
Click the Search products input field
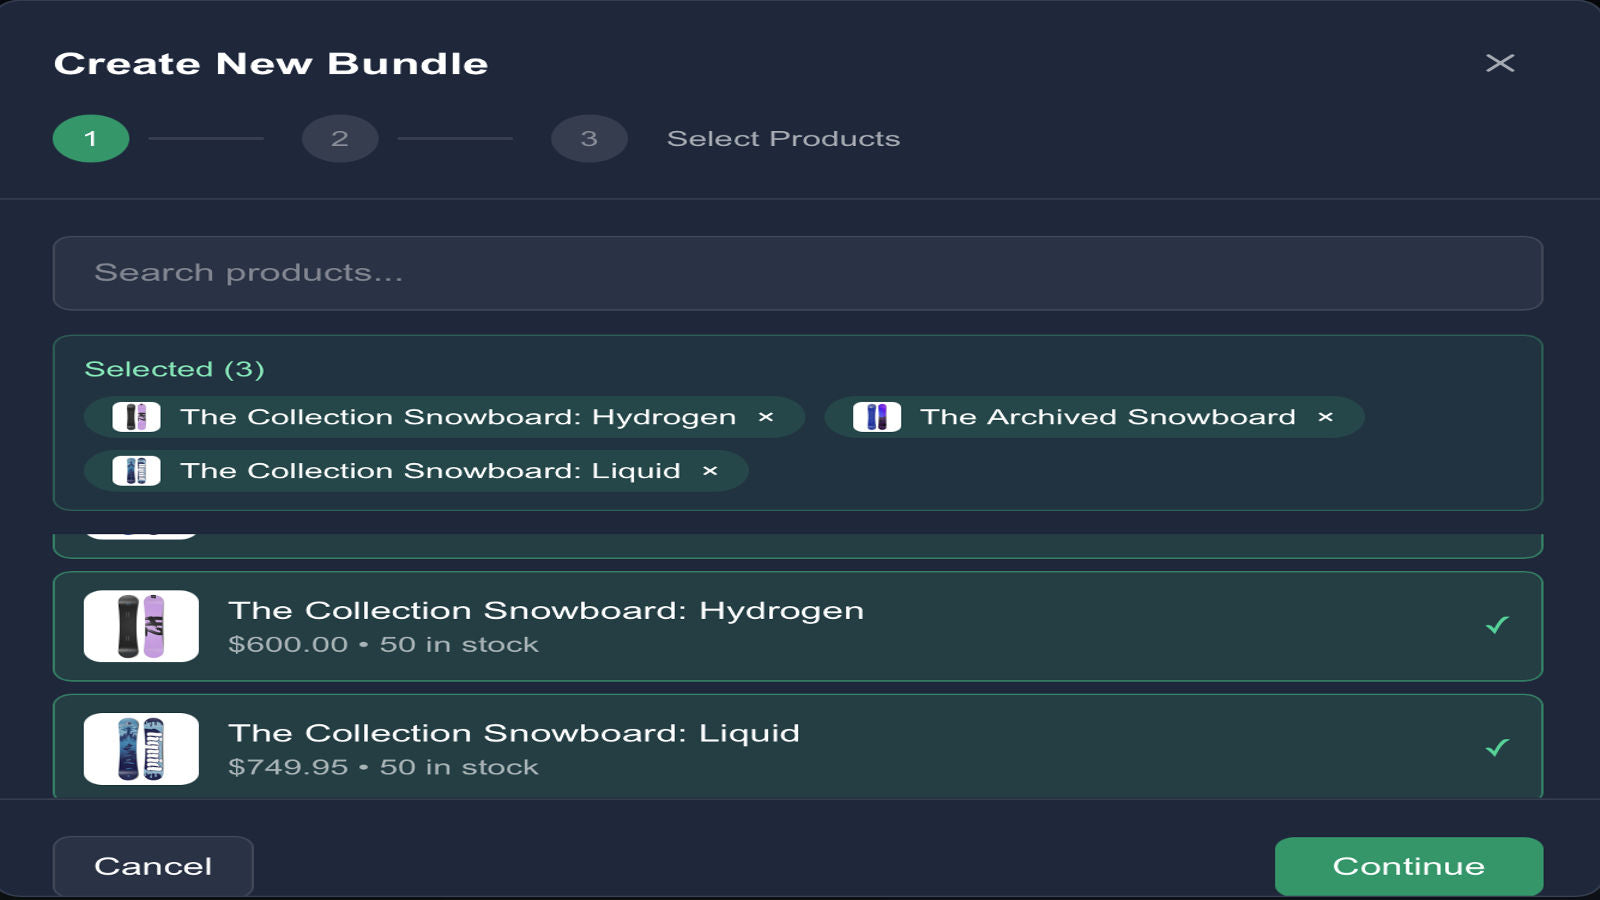pos(800,272)
